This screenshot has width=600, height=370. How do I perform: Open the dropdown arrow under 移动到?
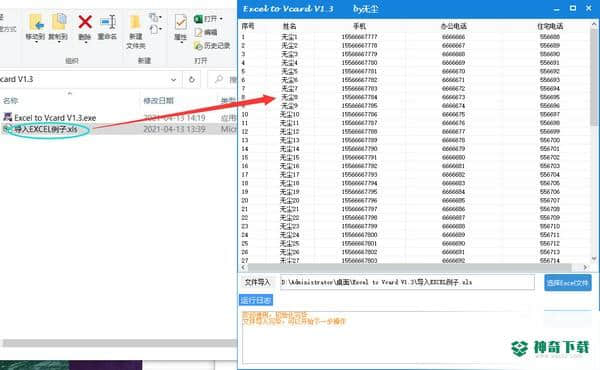pos(36,42)
